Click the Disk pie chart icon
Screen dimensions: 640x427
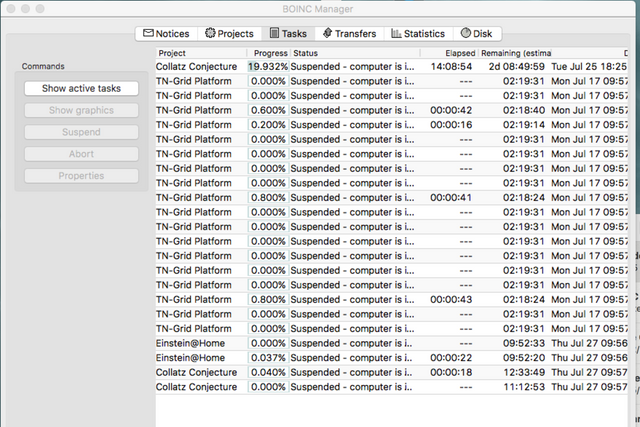(x=466, y=33)
